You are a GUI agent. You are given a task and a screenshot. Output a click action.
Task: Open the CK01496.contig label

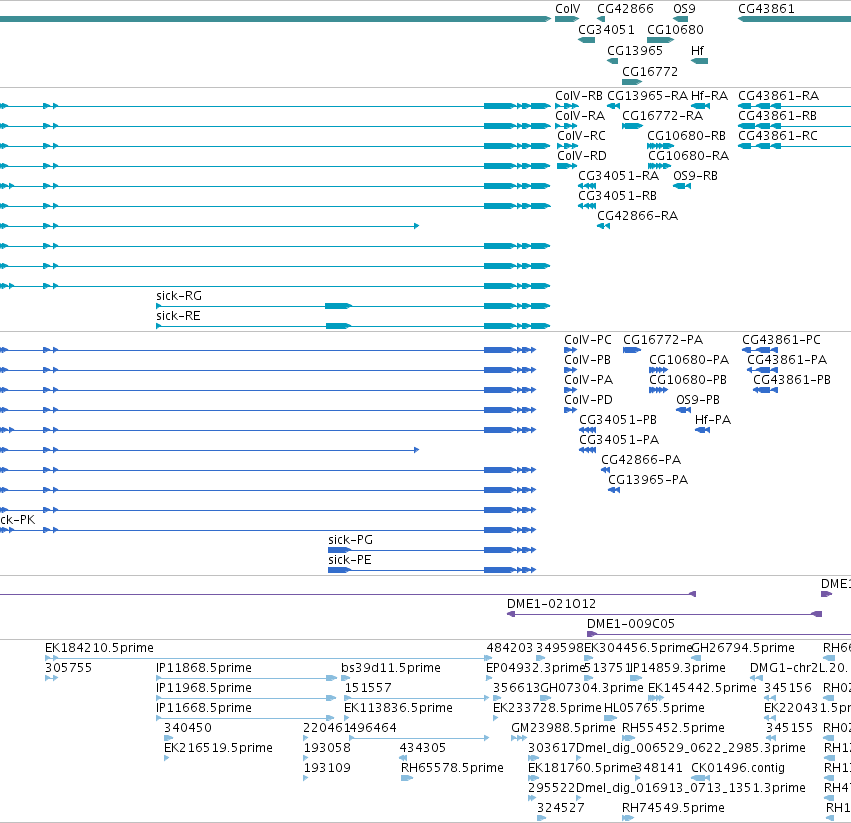738,768
